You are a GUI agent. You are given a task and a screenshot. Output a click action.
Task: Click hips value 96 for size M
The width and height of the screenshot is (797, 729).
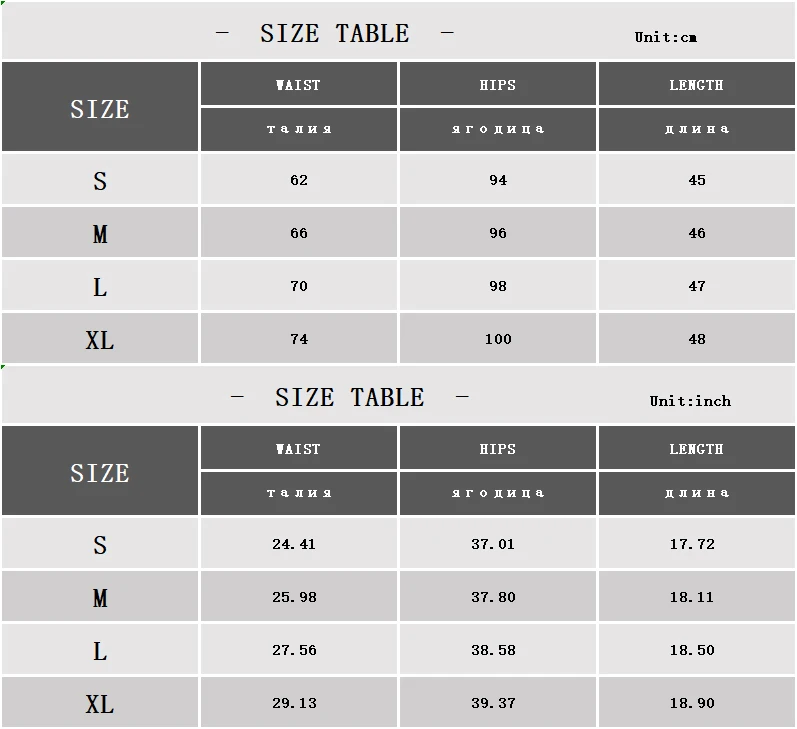(498, 233)
